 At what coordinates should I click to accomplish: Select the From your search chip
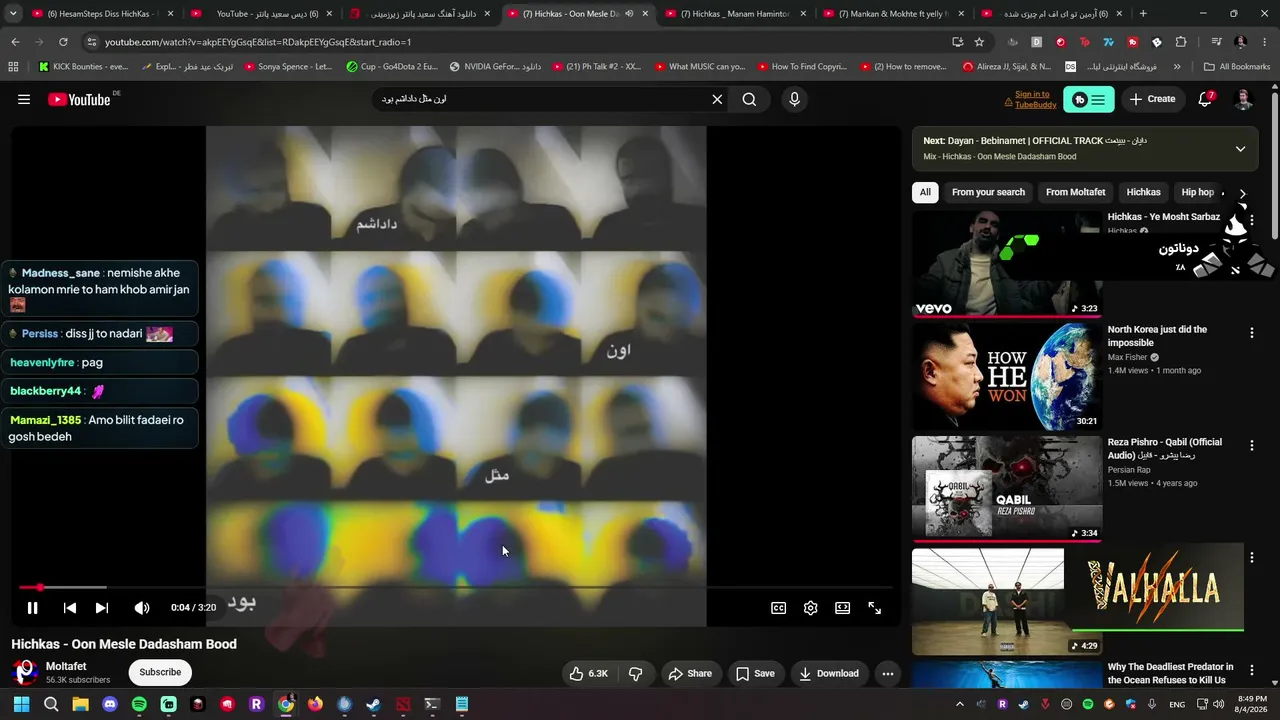point(988,192)
